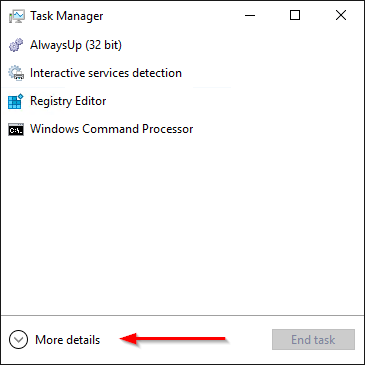Click the blank space right of AlwaysUp row
Viewport: 365px width, 365px height.
pos(242,45)
